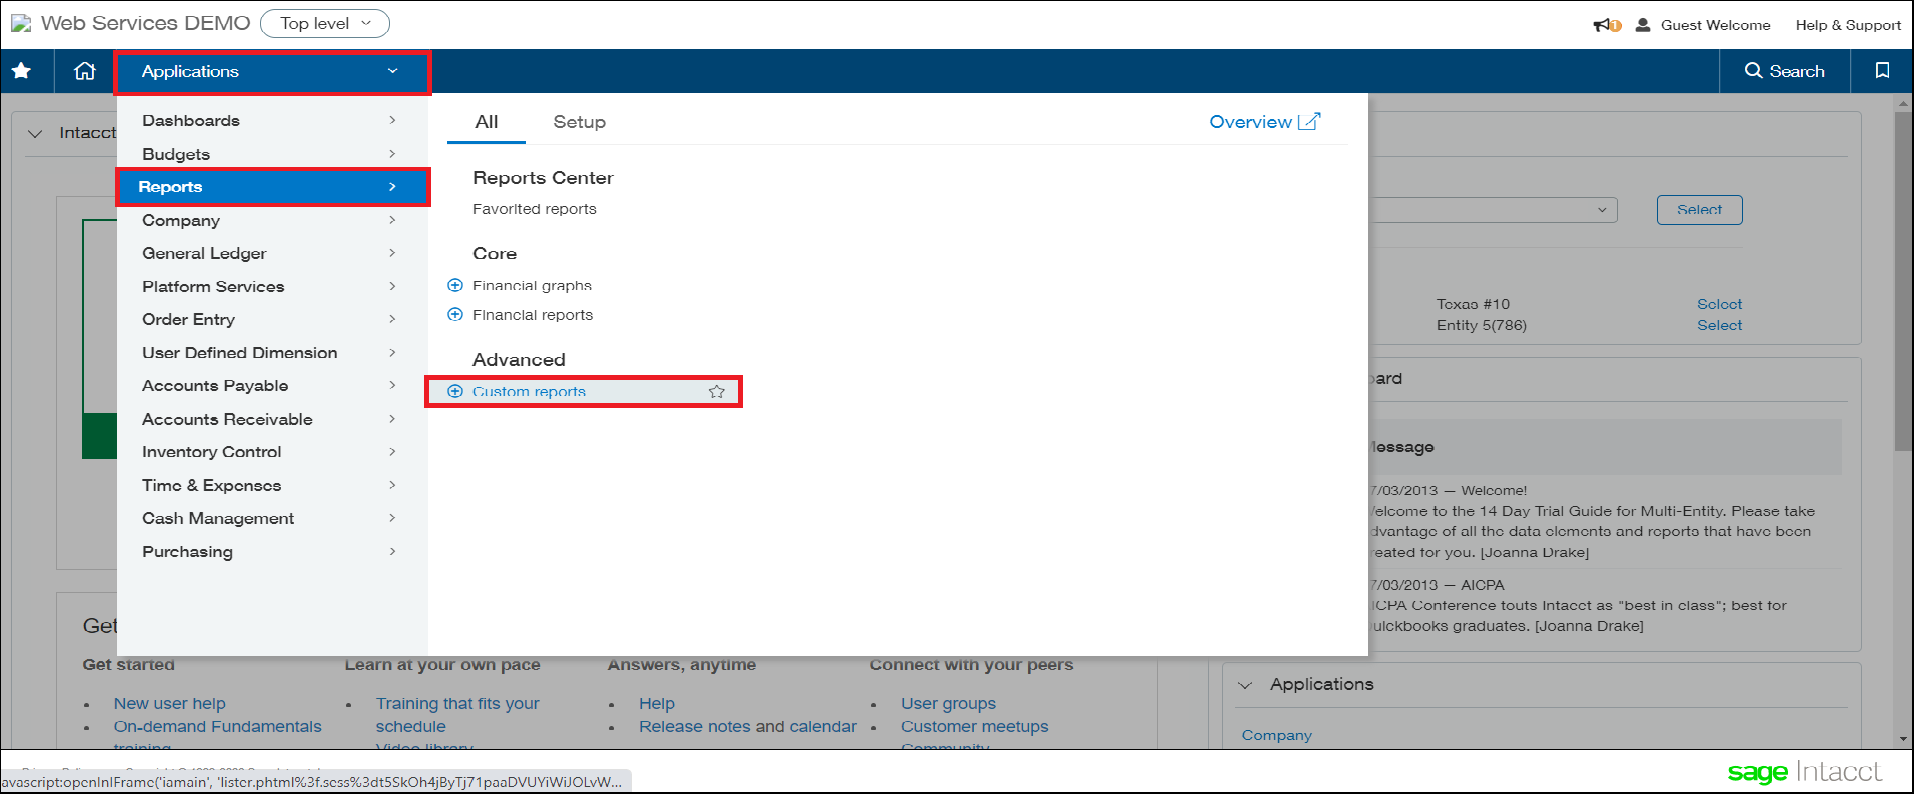The height and width of the screenshot is (794, 1914).
Task: Open the Help link under Answers, anytime
Action: click(x=657, y=704)
